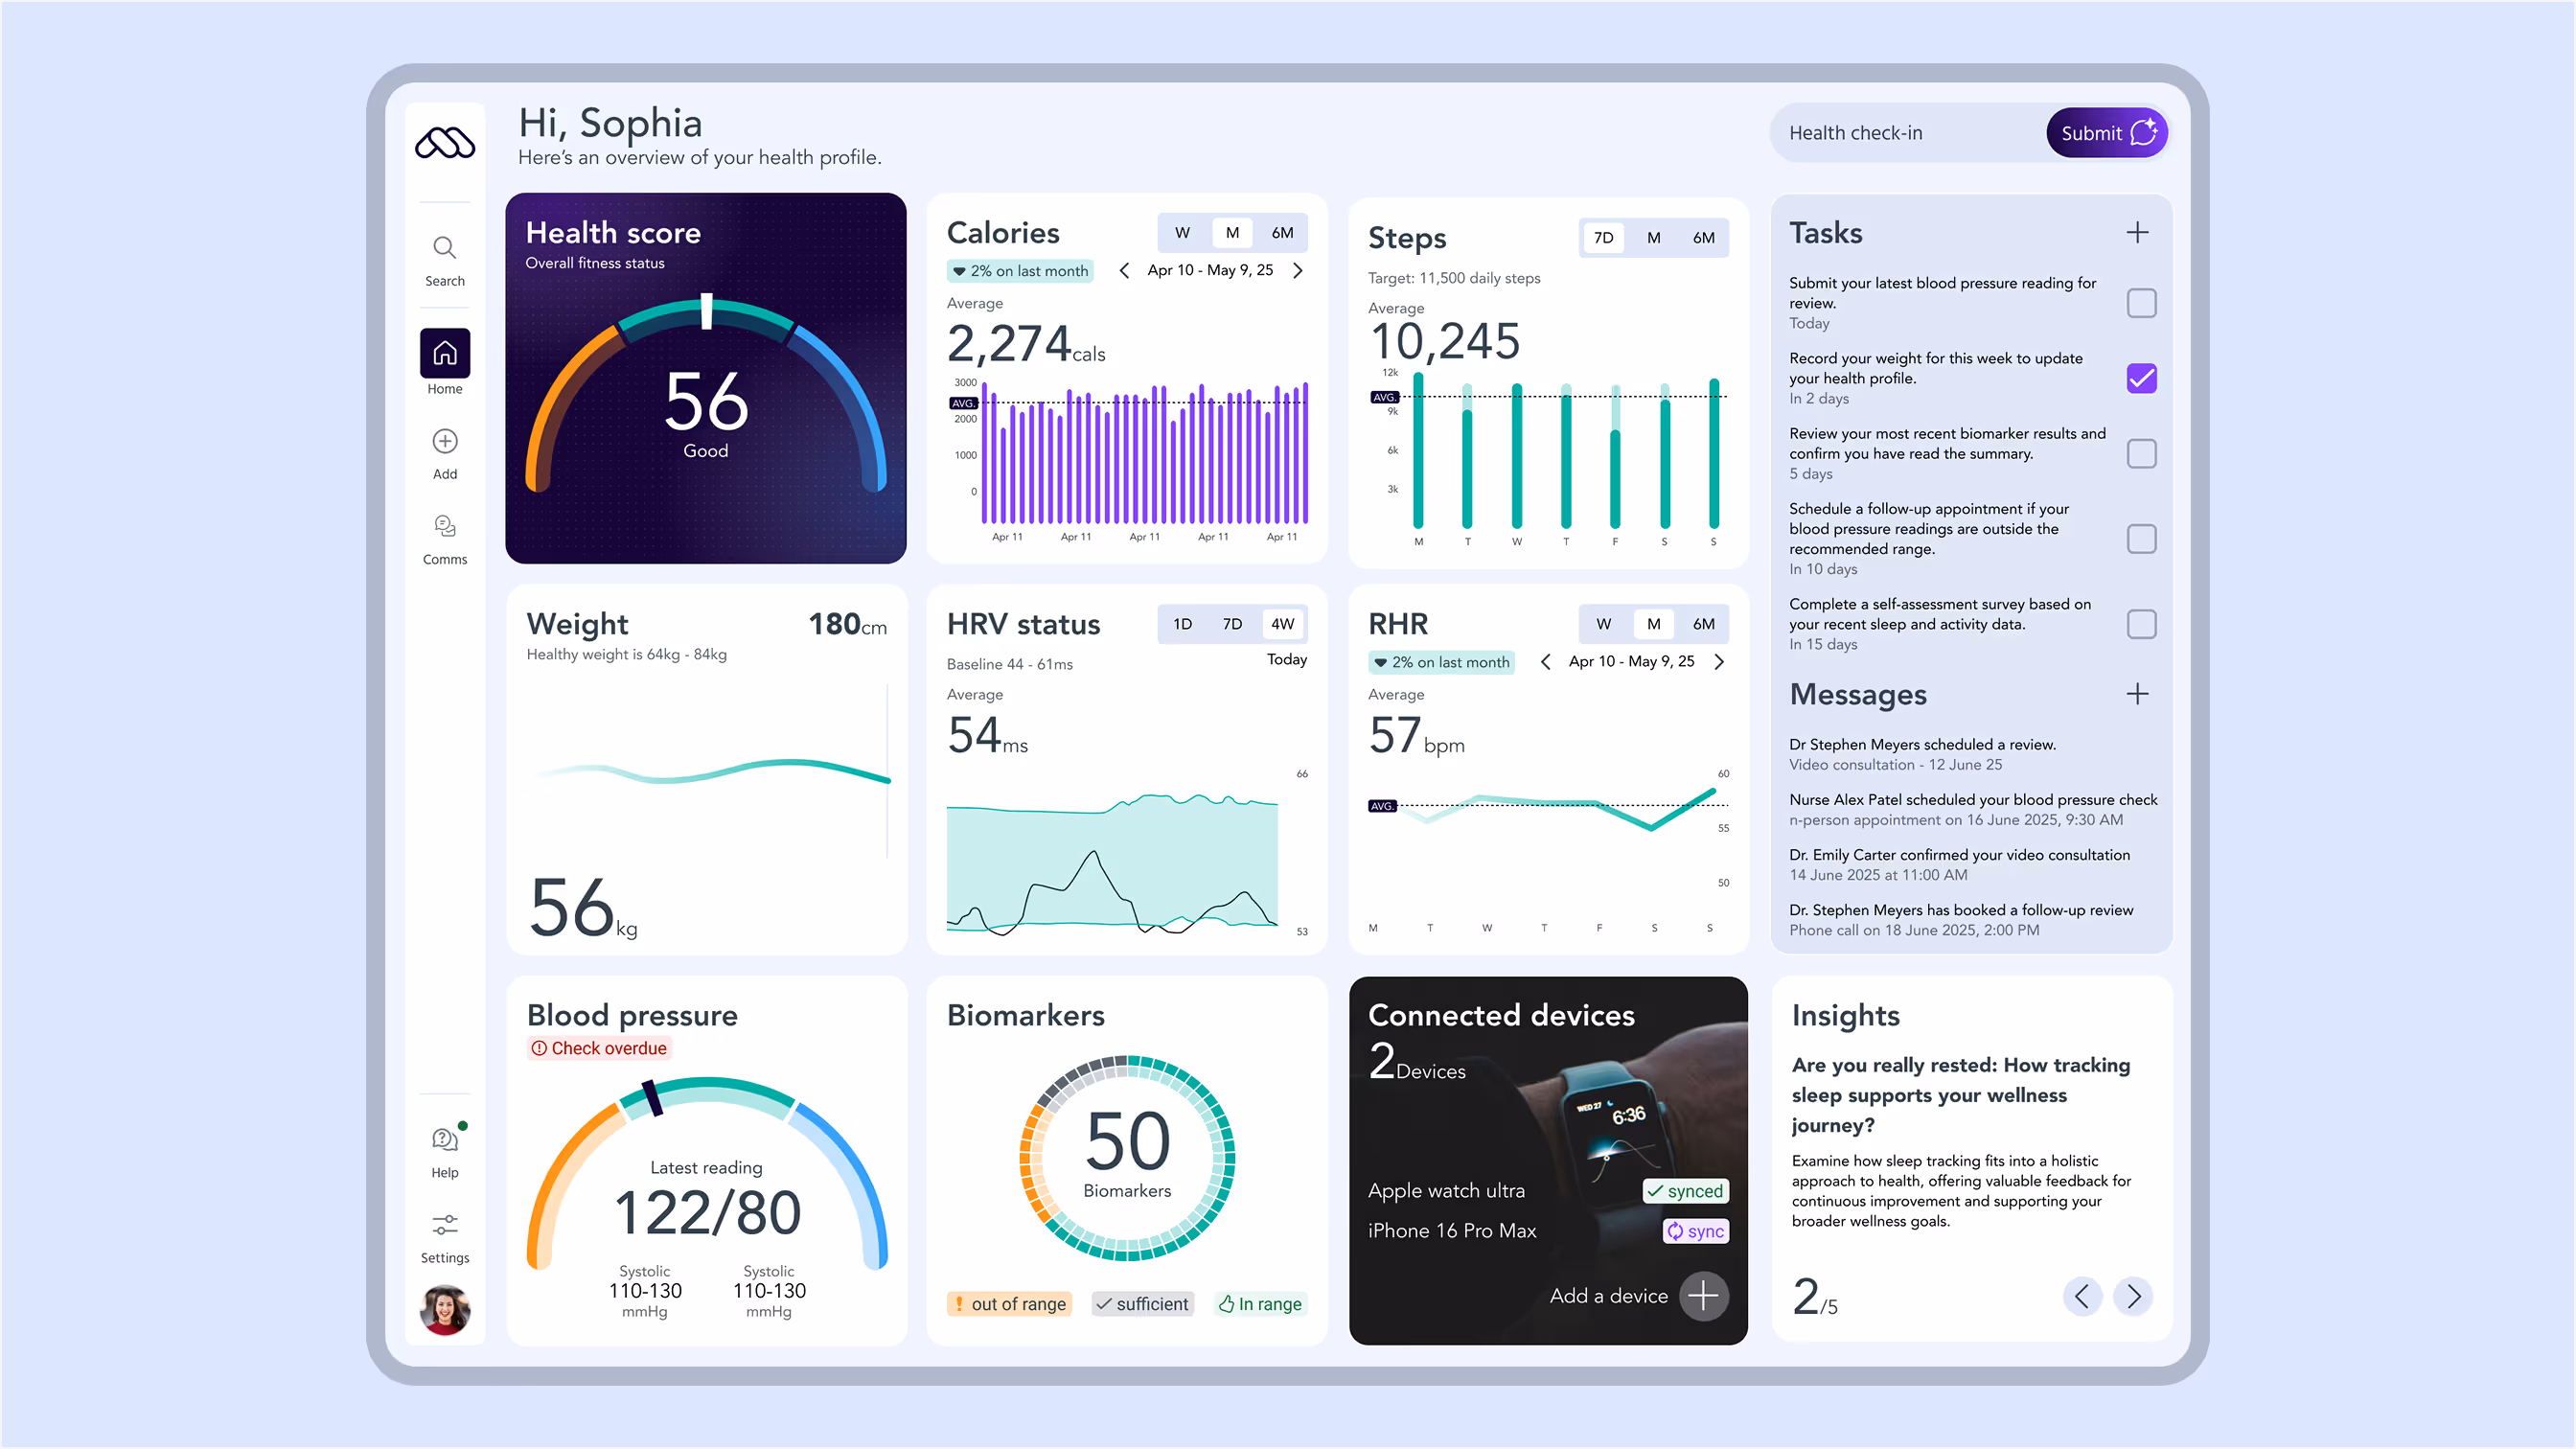2576x1449 pixels.
Task: Click the Add plus circle icon
Action: click(444, 441)
